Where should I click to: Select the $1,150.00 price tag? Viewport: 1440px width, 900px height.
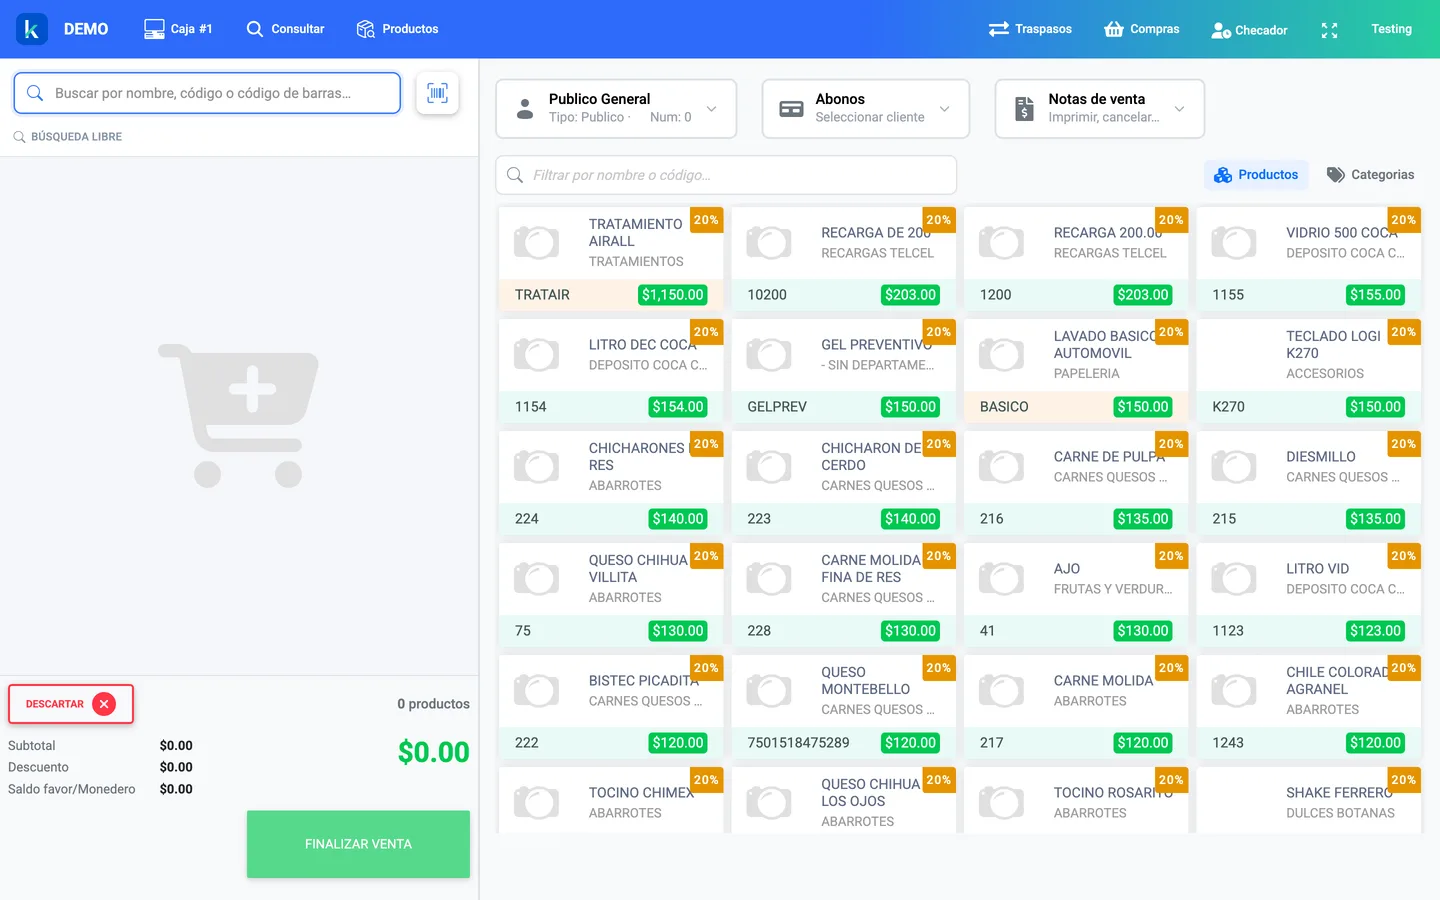pyautogui.click(x=673, y=295)
